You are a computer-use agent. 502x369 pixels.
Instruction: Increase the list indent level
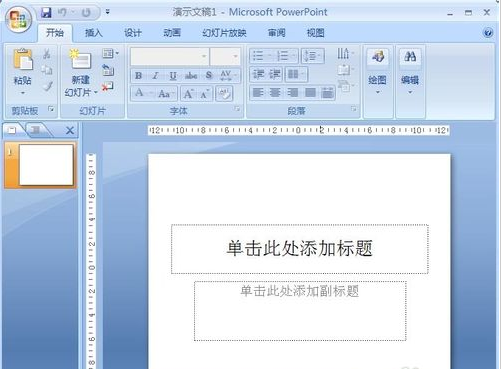[275, 74]
